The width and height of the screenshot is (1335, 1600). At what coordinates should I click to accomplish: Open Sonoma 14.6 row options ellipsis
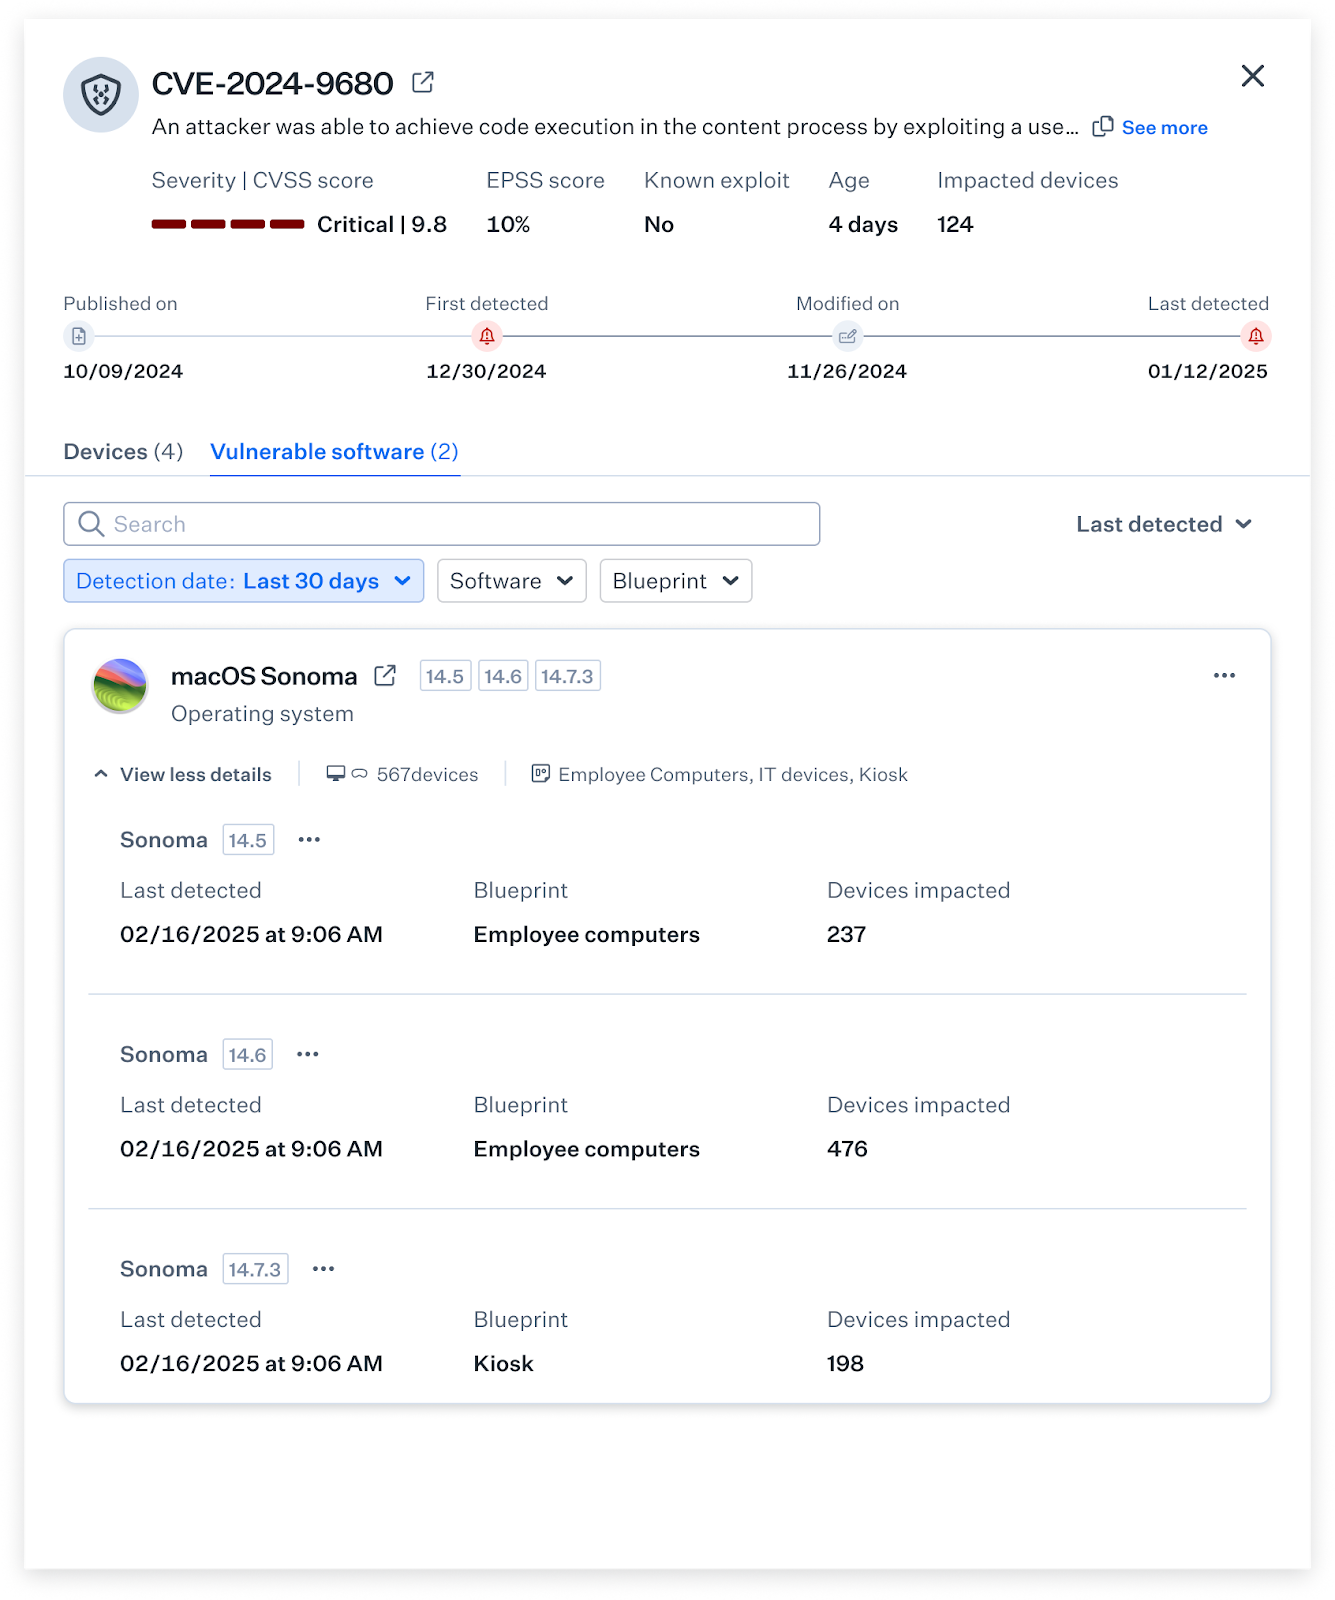point(308,1054)
